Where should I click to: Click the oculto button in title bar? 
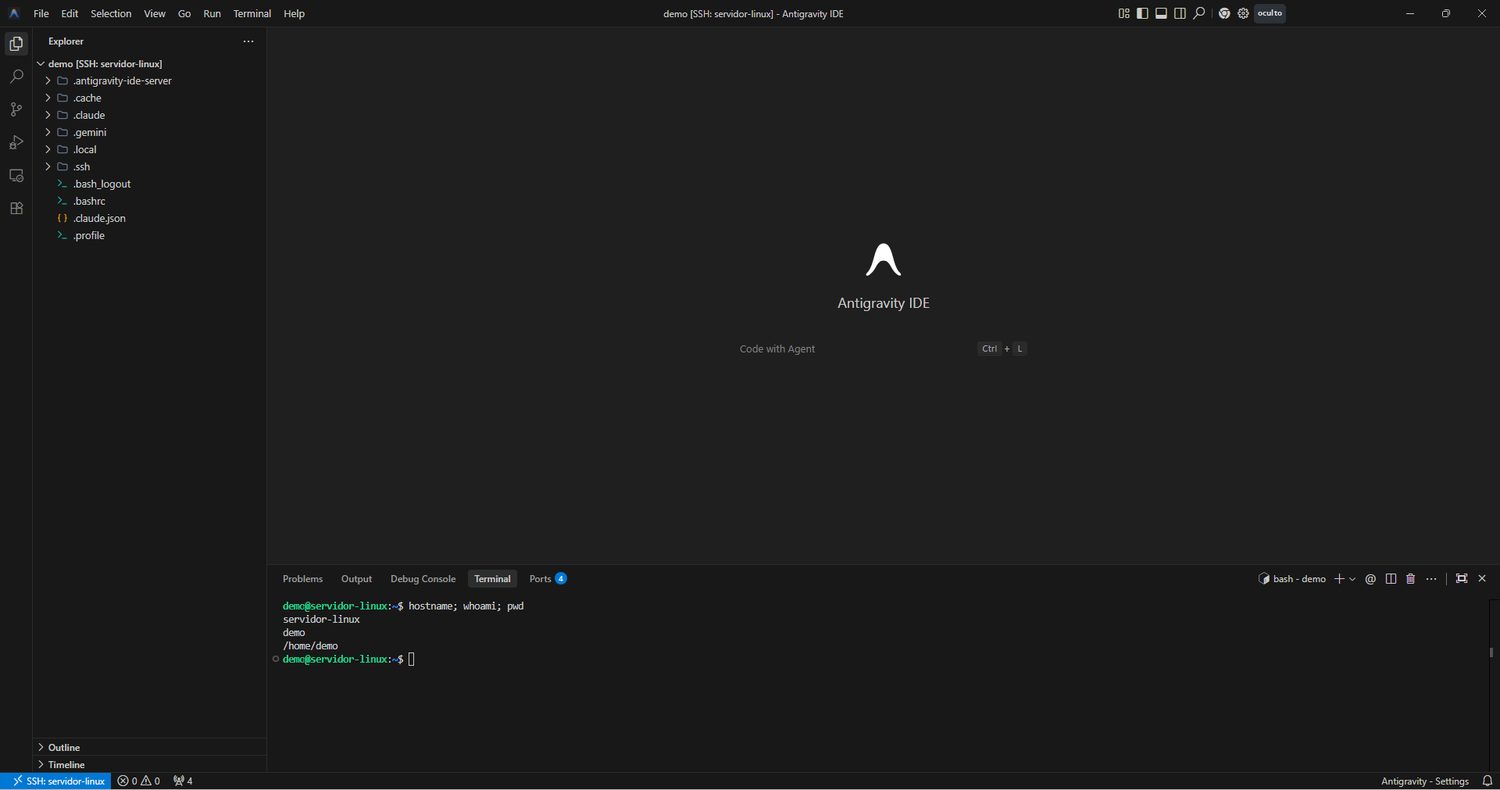coord(1269,14)
